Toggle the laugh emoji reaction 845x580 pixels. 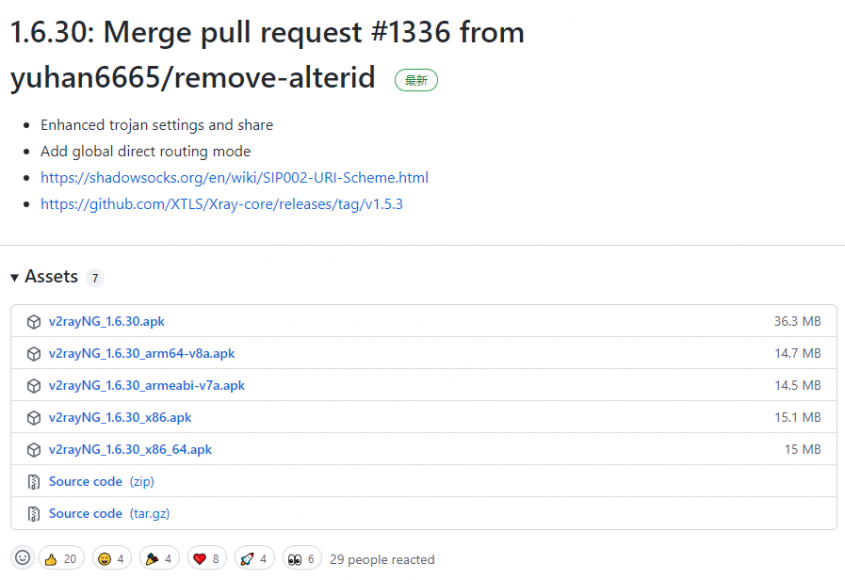pyautogui.click(x=112, y=559)
